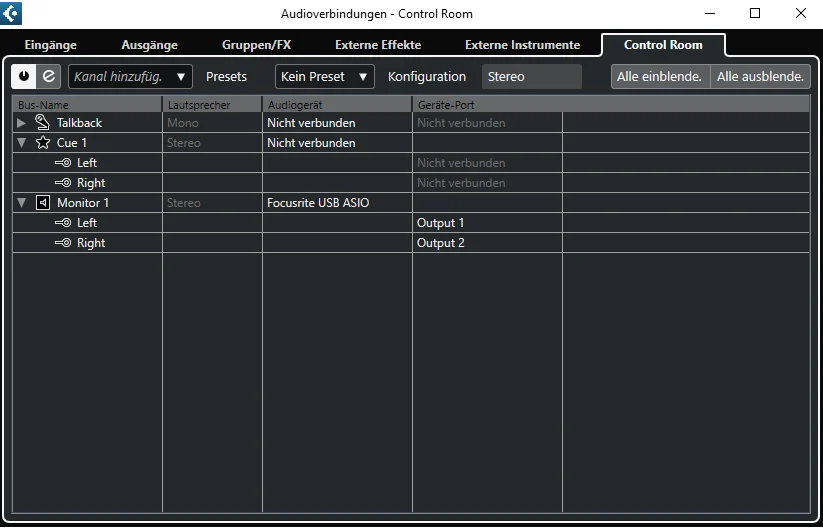823x528 pixels.
Task: Select the 'Monitor 1' bus name
Action: tap(83, 203)
